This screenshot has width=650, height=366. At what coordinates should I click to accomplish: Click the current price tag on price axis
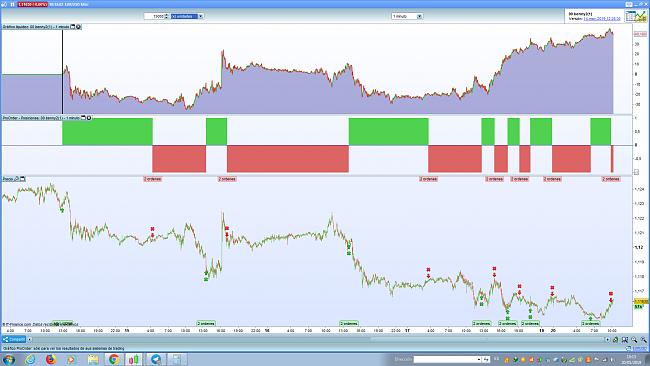[x=641, y=301]
